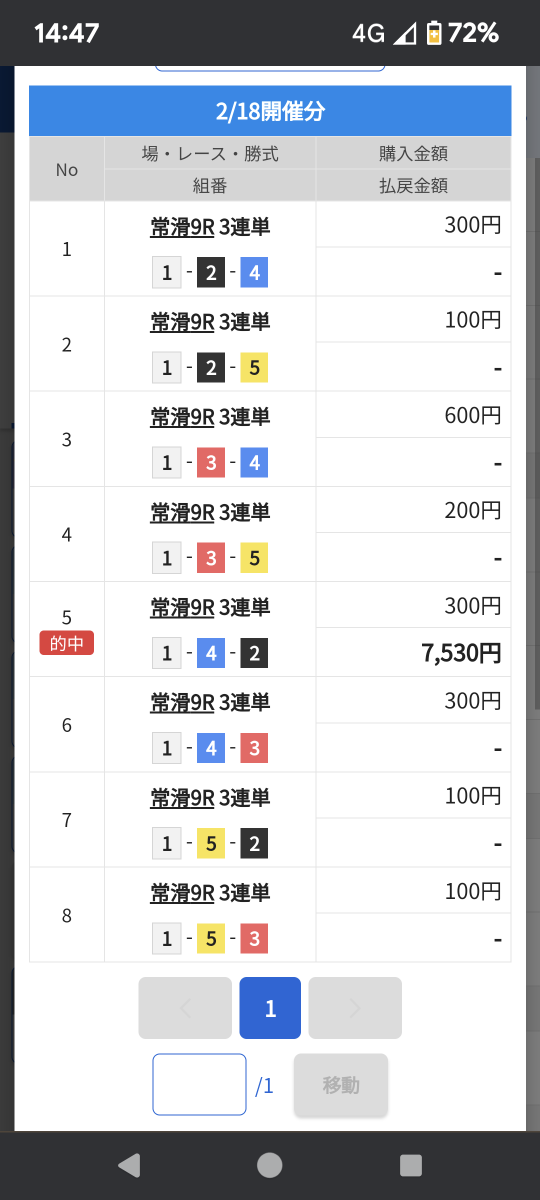Tap the Android recent apps square
This screenshot has height=1200, width=540.
click(411, 1165)
